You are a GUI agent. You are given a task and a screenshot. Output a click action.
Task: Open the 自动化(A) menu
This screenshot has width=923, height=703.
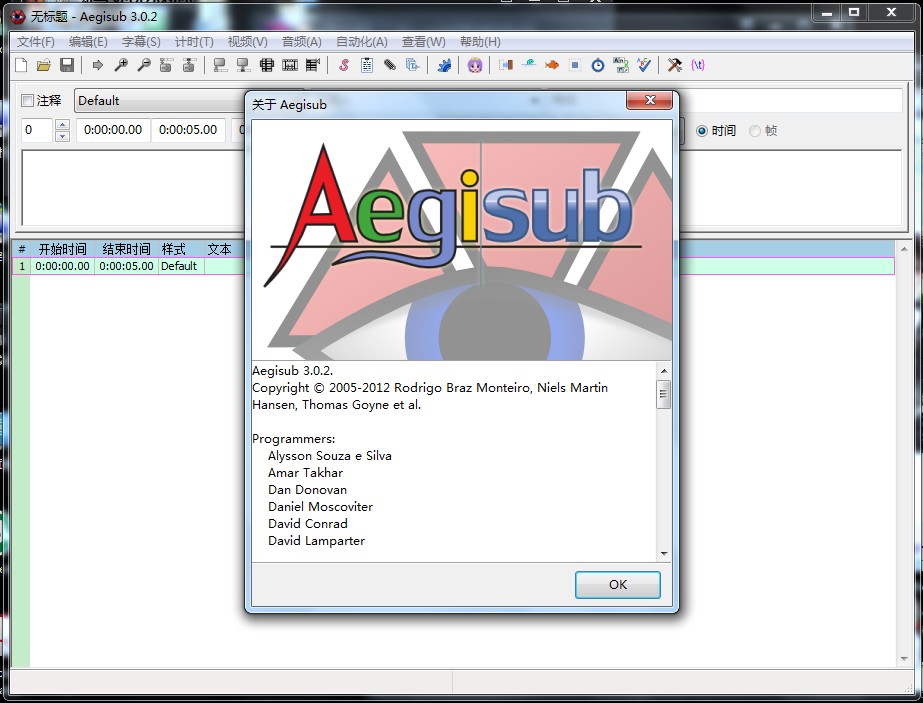361,42
